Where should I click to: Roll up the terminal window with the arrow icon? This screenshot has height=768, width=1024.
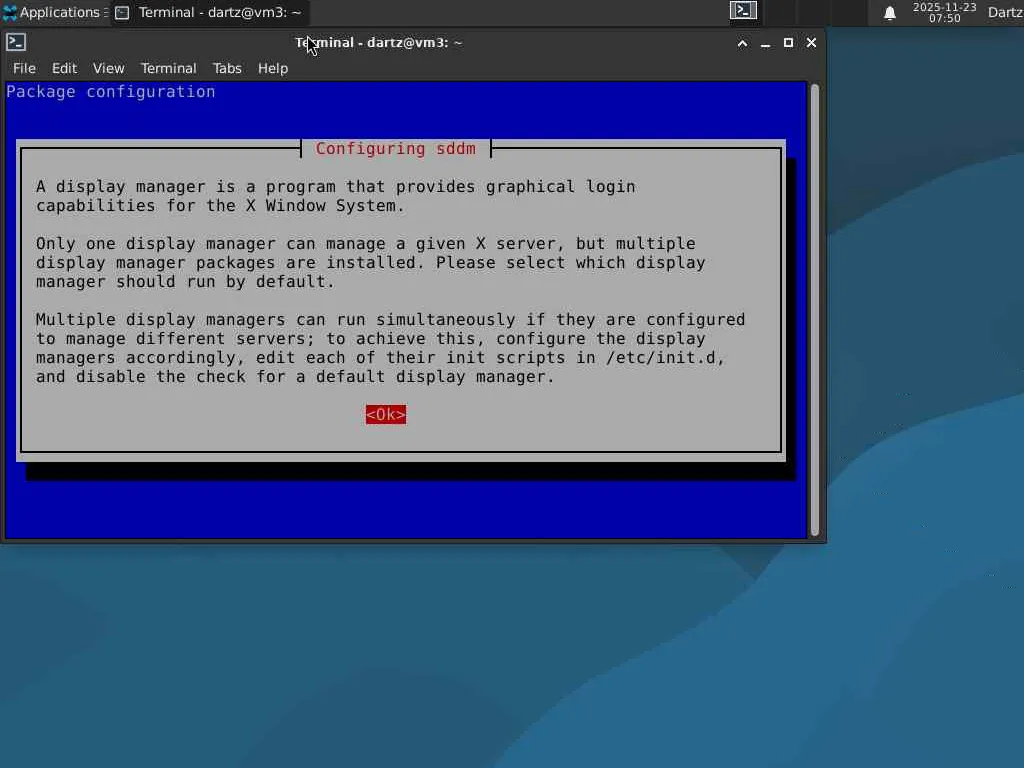pyautogui.click(x=742, y=43)
